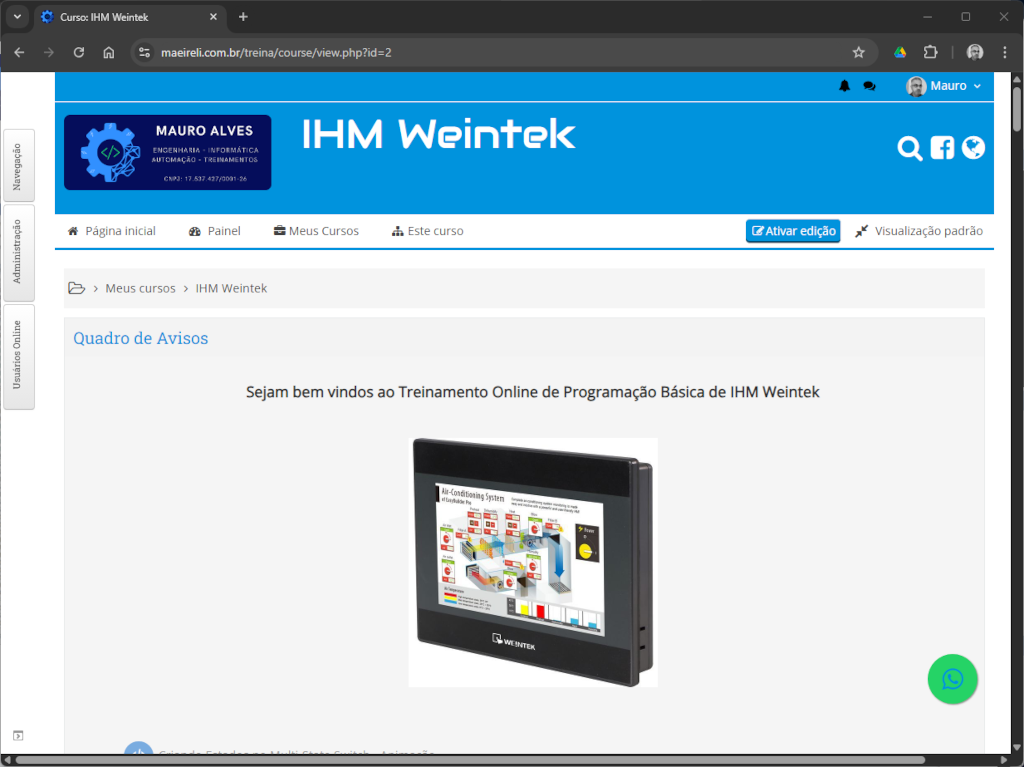Screen dimensions: 1024x767
Task: Go to Página inicial menu item
Action: coord(112,231)
